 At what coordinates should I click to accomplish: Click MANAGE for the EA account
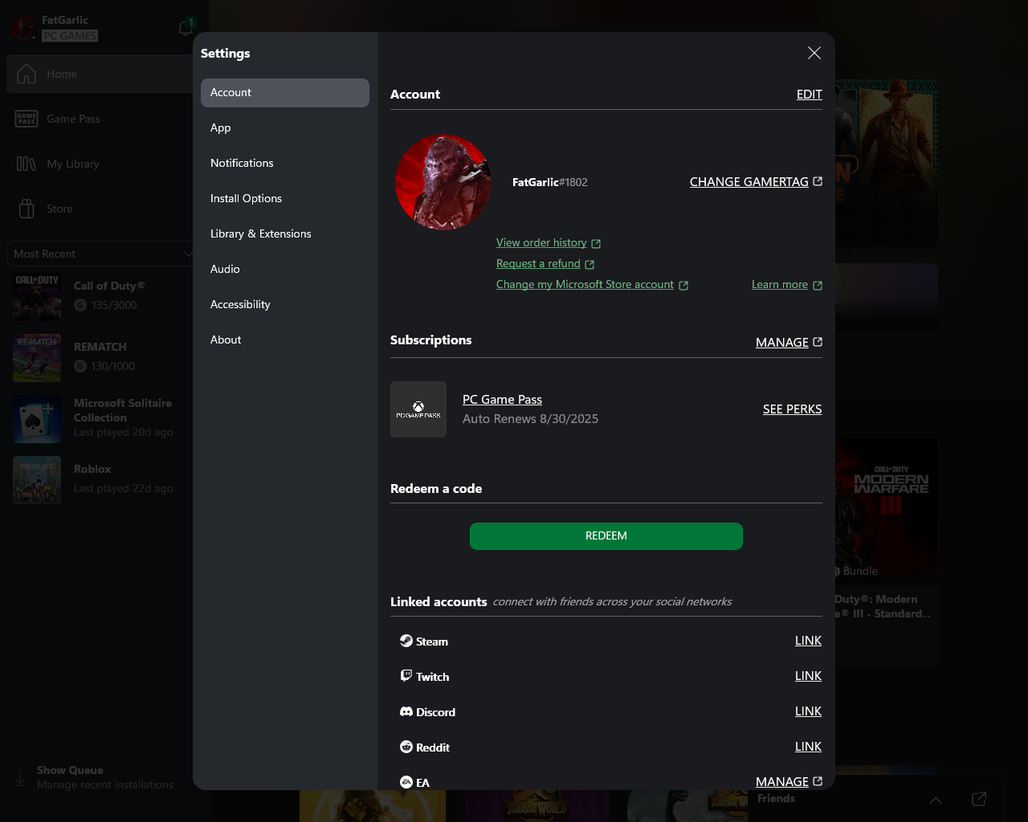pos(789,781)
